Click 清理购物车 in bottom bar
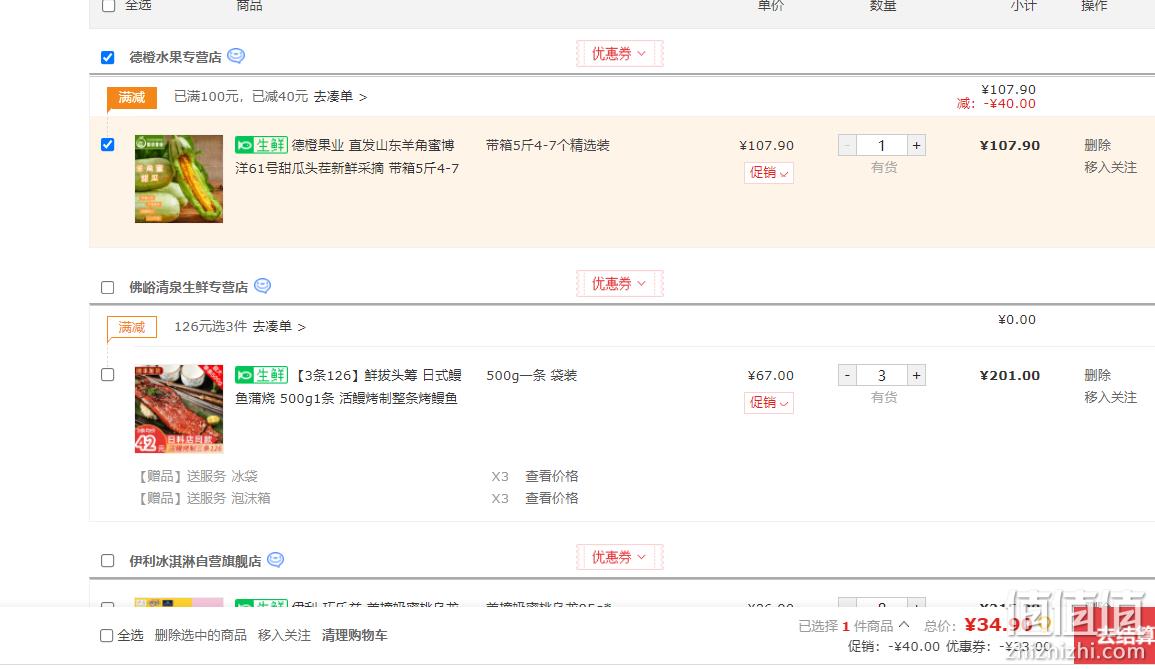 tap(354, 635)
